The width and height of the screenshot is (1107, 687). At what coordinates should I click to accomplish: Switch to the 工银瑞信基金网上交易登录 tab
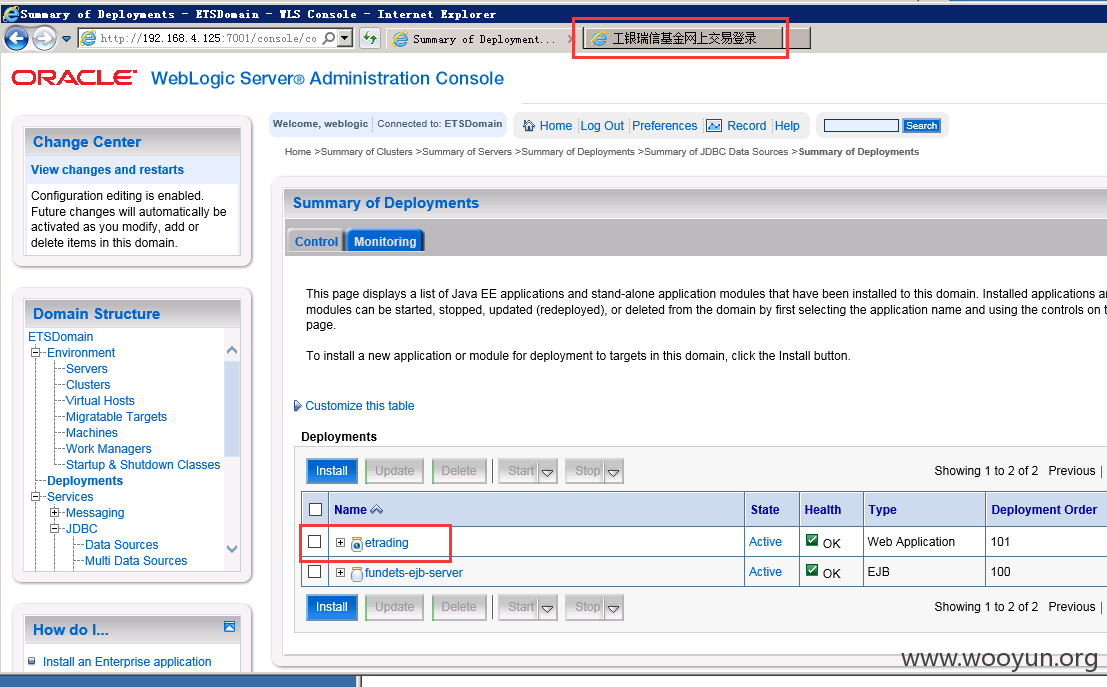pos(684,38)
